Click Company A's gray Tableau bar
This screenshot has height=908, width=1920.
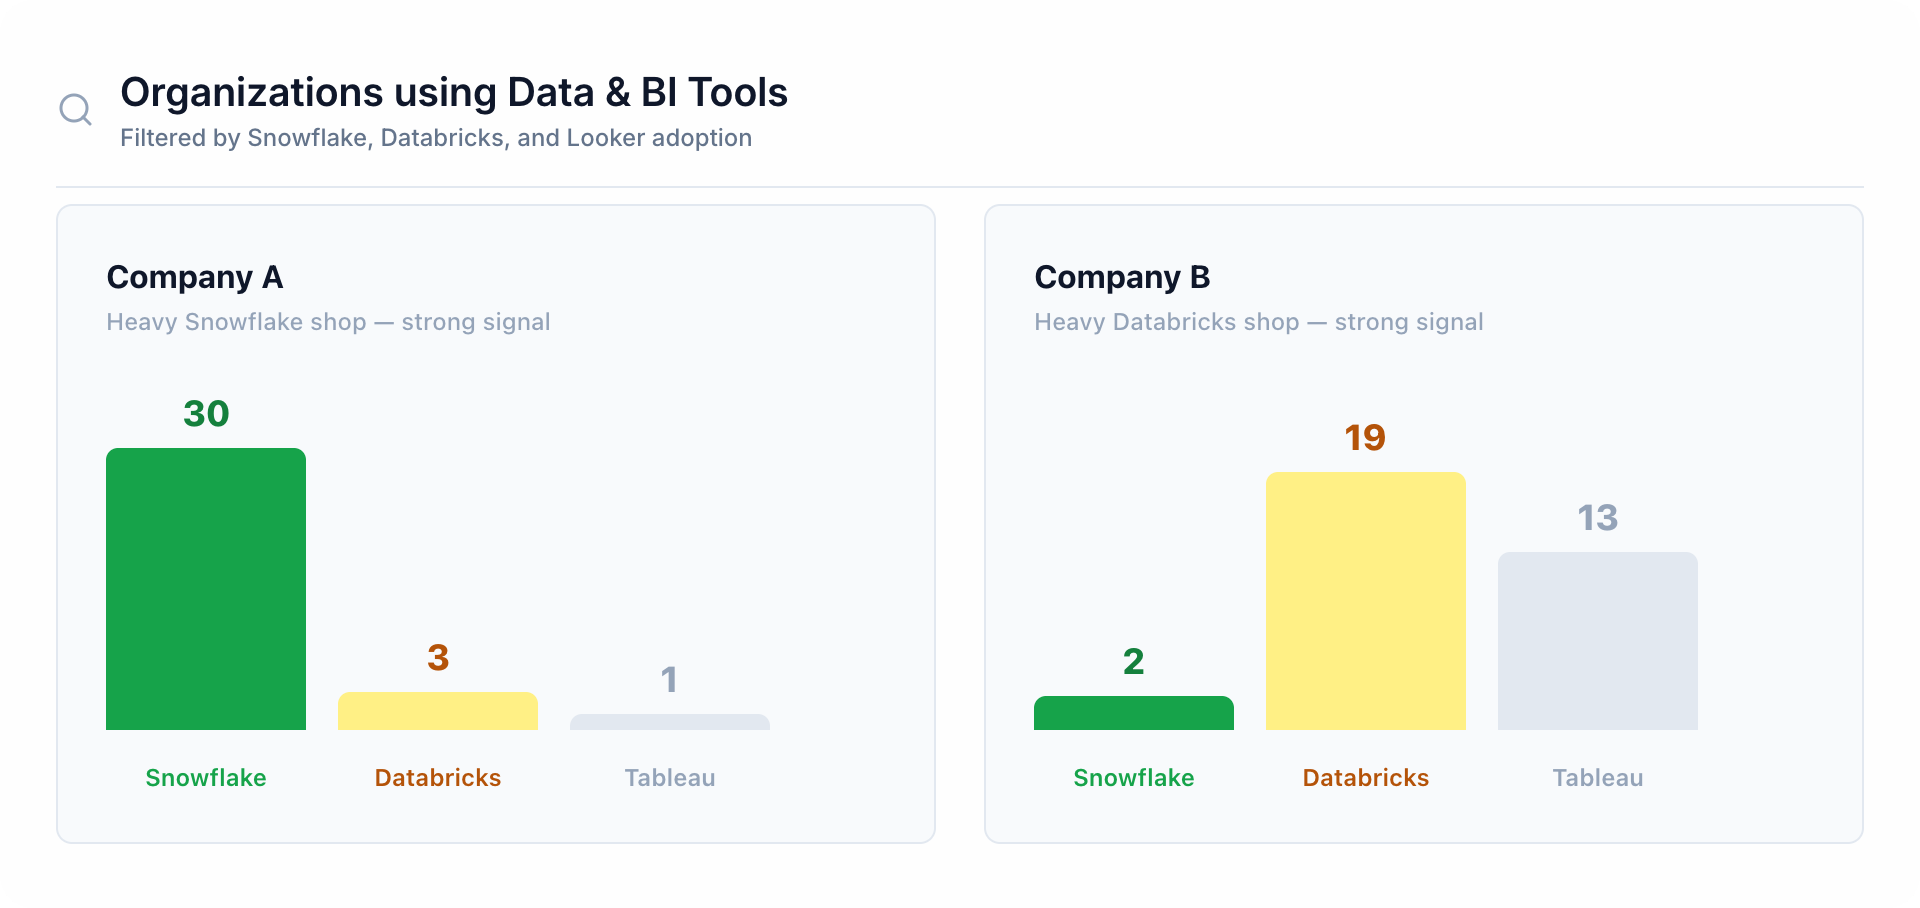[x=670, y=722]
